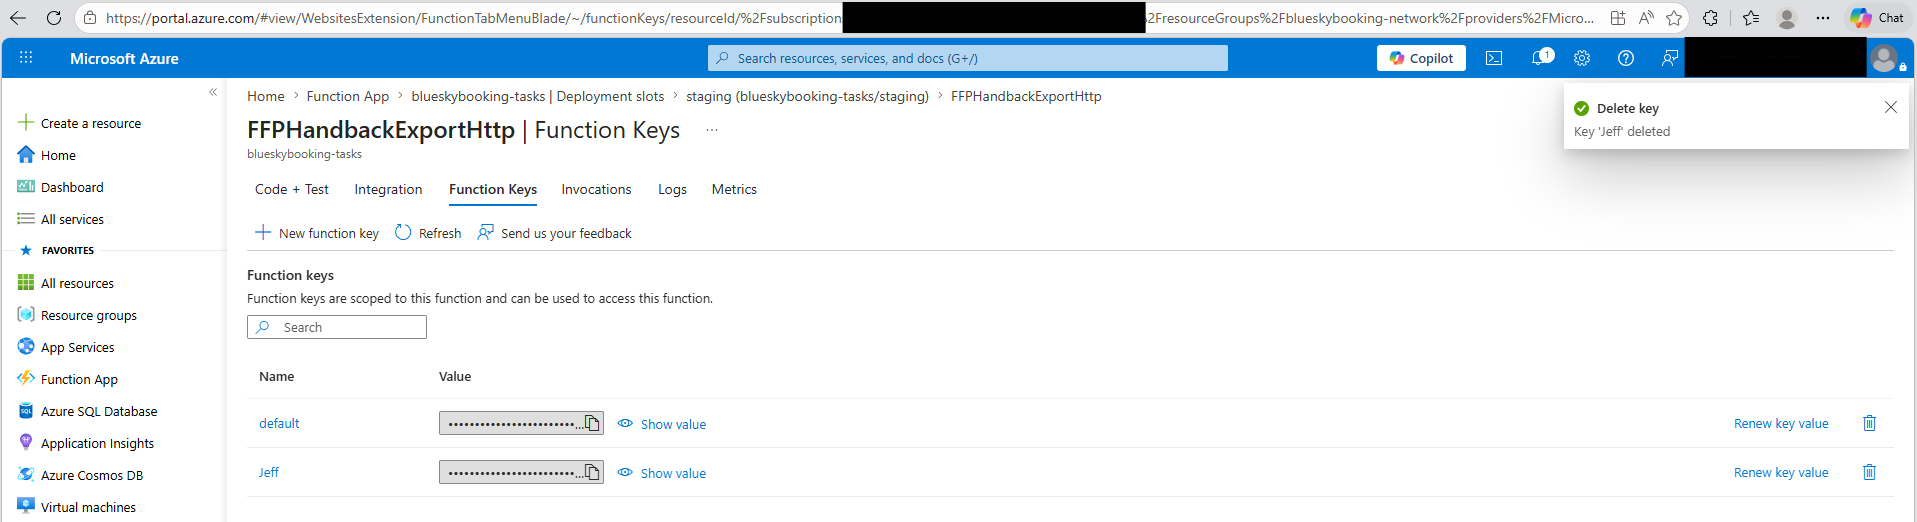This screenshot has width=1917, height=522.
Task: Open the notifications bell
Action: (1540, 58)
